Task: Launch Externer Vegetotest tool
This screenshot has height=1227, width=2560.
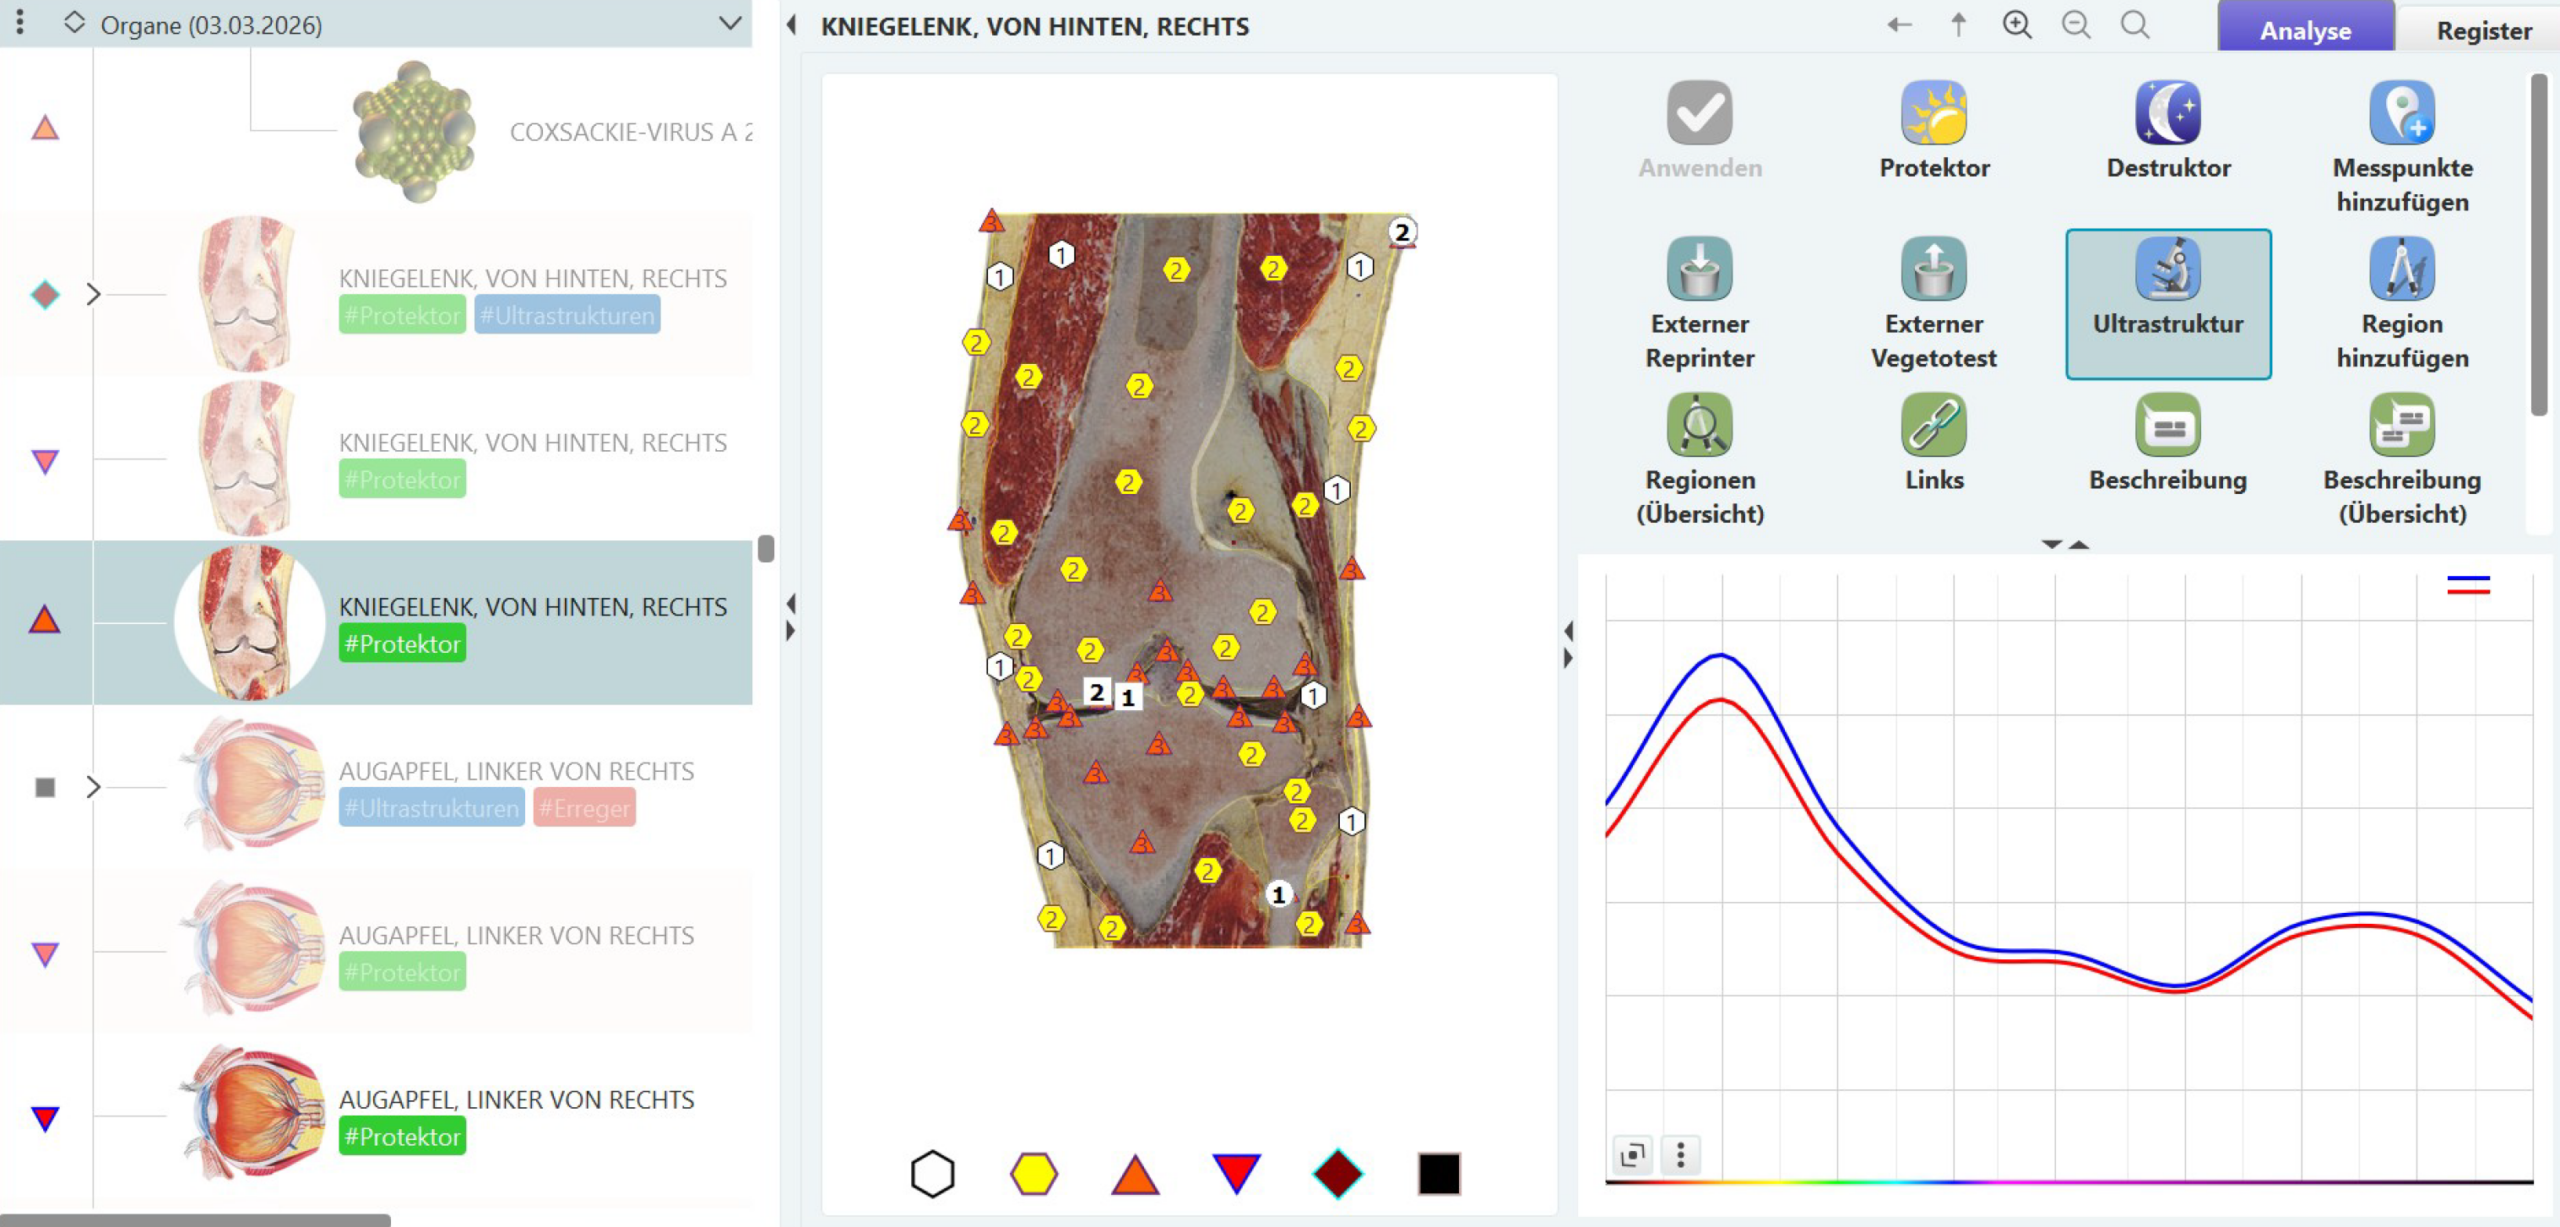Action: point(1933,270)
